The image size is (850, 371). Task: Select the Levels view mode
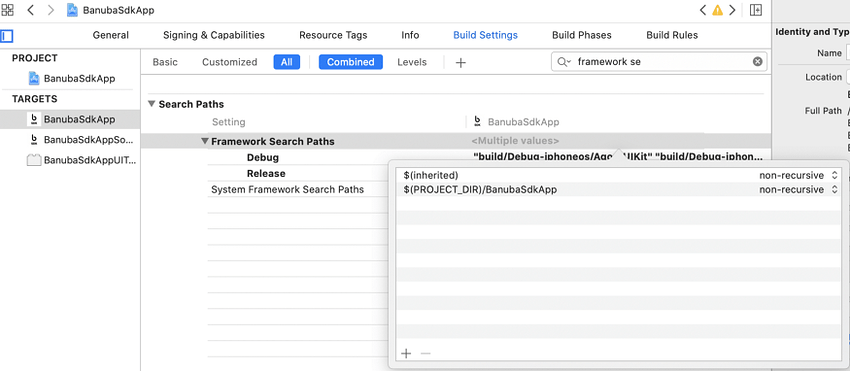[x=411, y=62]
